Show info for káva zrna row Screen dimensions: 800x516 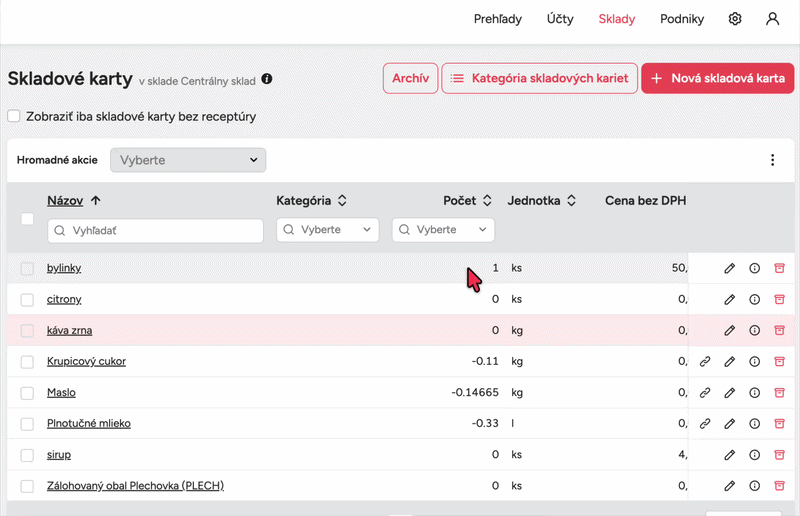(x=755, y=331)
